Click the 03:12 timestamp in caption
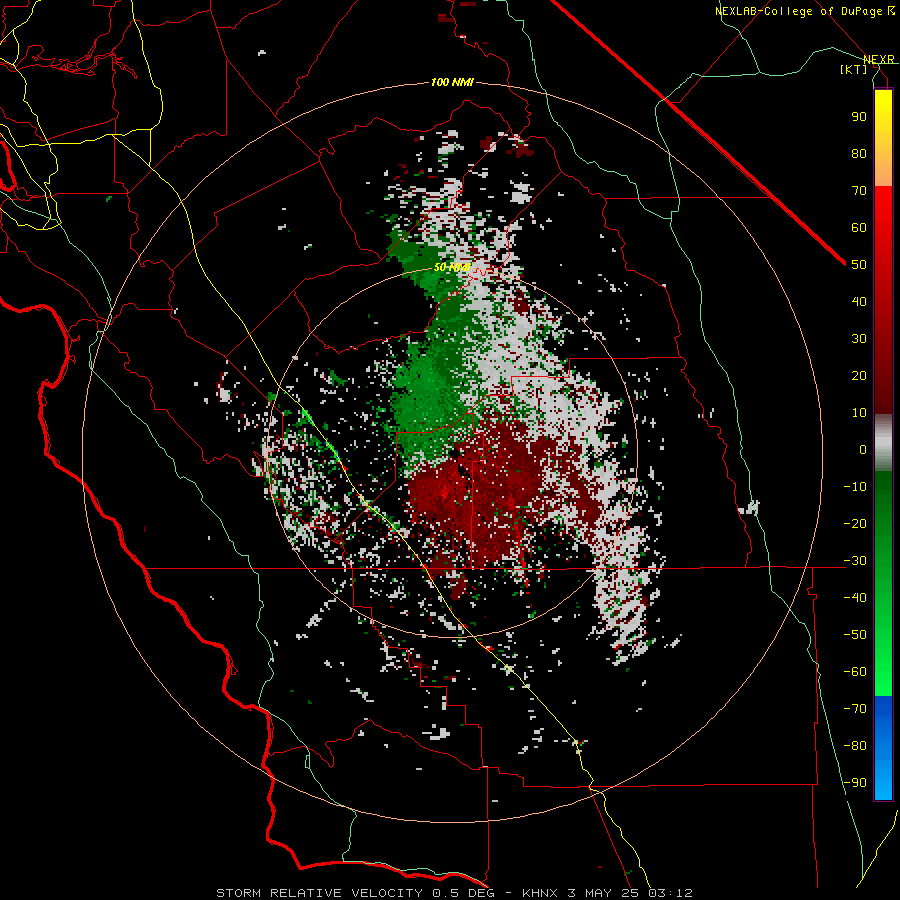 pyautogui.click(x=670, y=893)
